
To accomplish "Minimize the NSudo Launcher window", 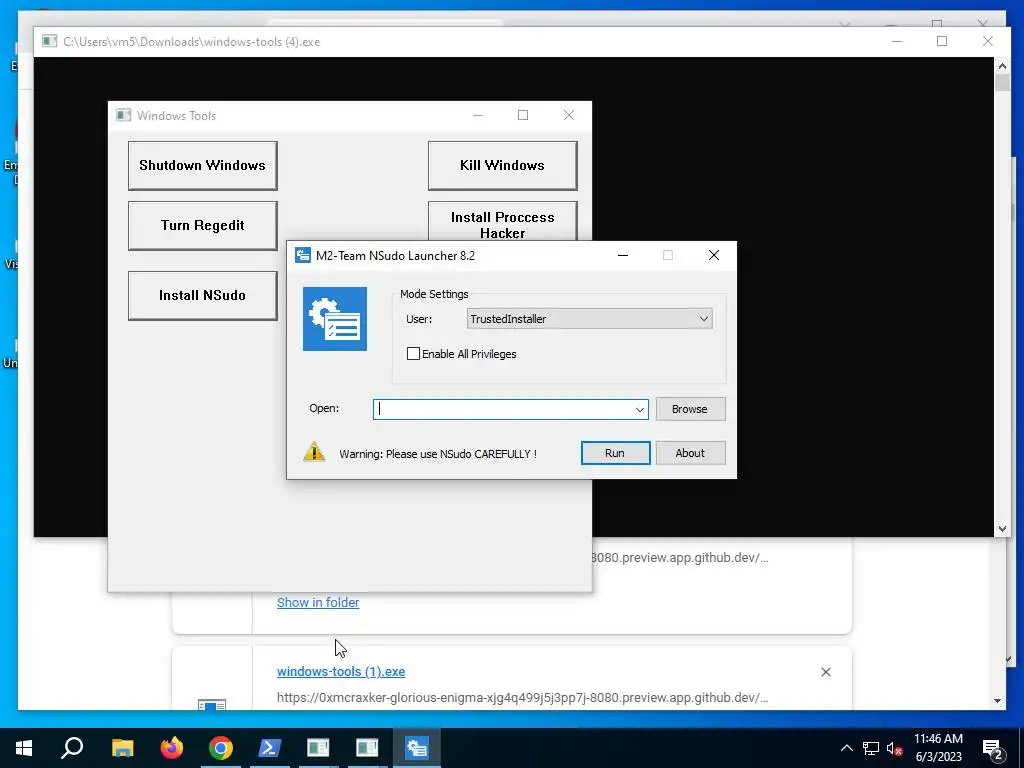I will click(x=623, y=255).
